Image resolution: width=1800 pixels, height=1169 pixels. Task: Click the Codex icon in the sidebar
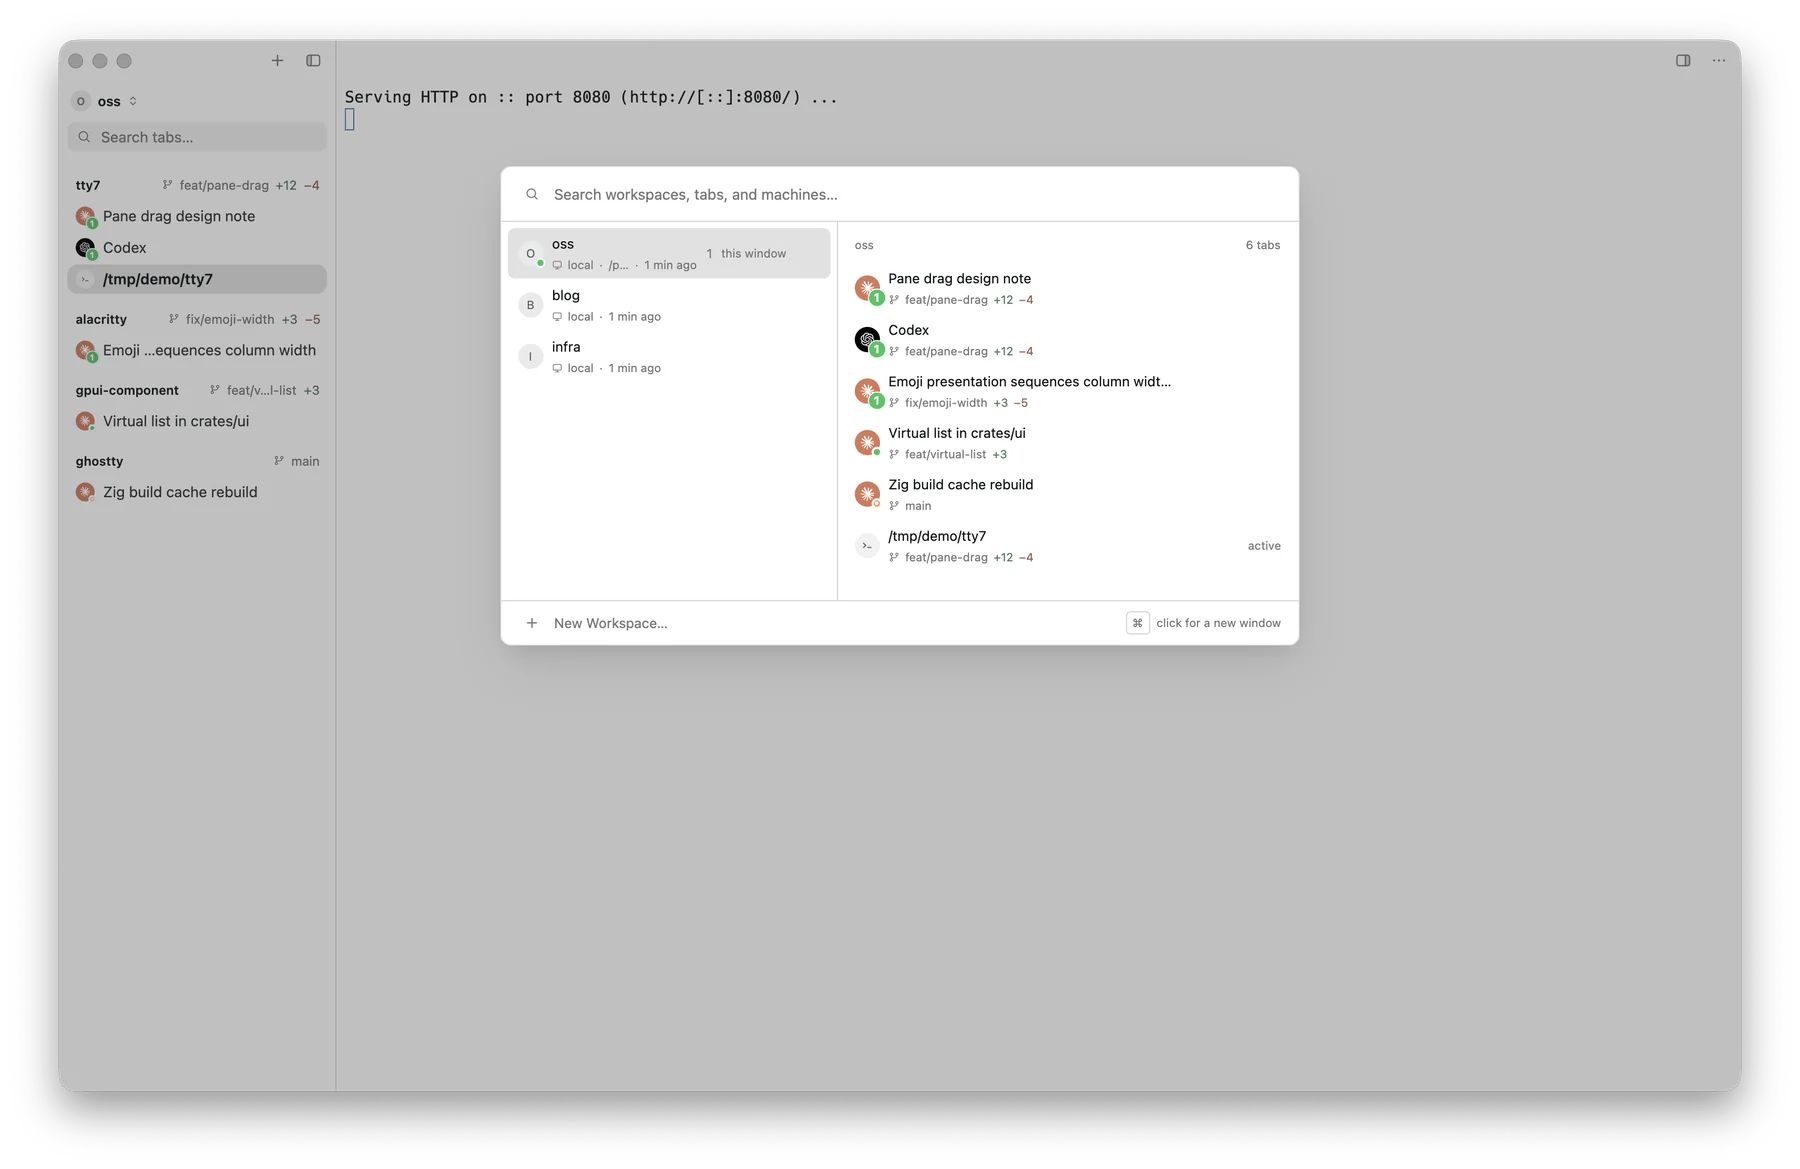pyautogui.click(x=85, y=248)
